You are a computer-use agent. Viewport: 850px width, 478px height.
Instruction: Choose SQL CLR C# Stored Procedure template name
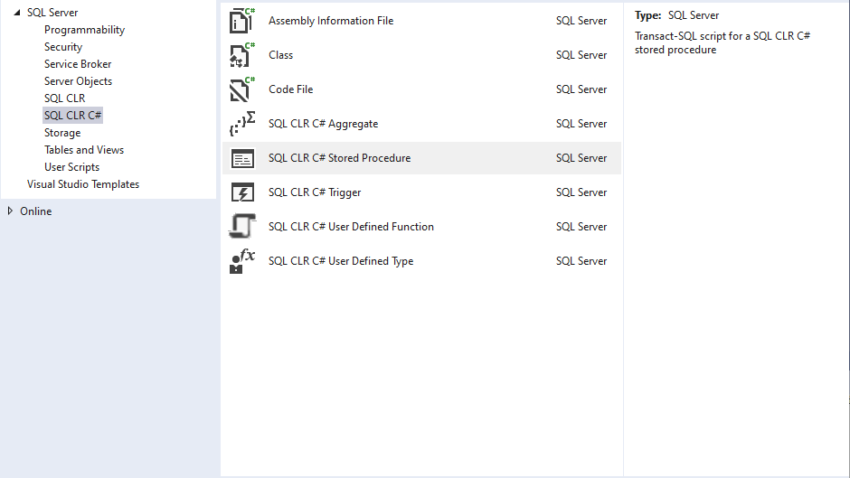point(339,158)
